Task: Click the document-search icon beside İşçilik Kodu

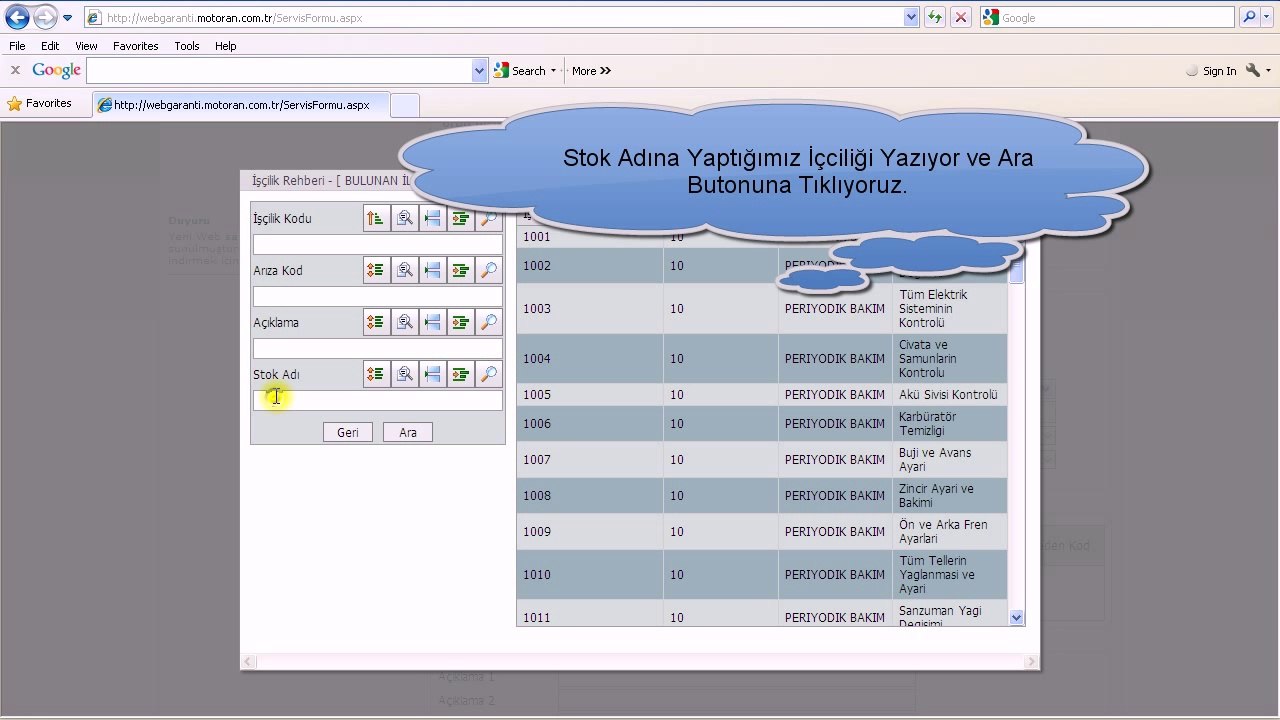Action: 404,218
